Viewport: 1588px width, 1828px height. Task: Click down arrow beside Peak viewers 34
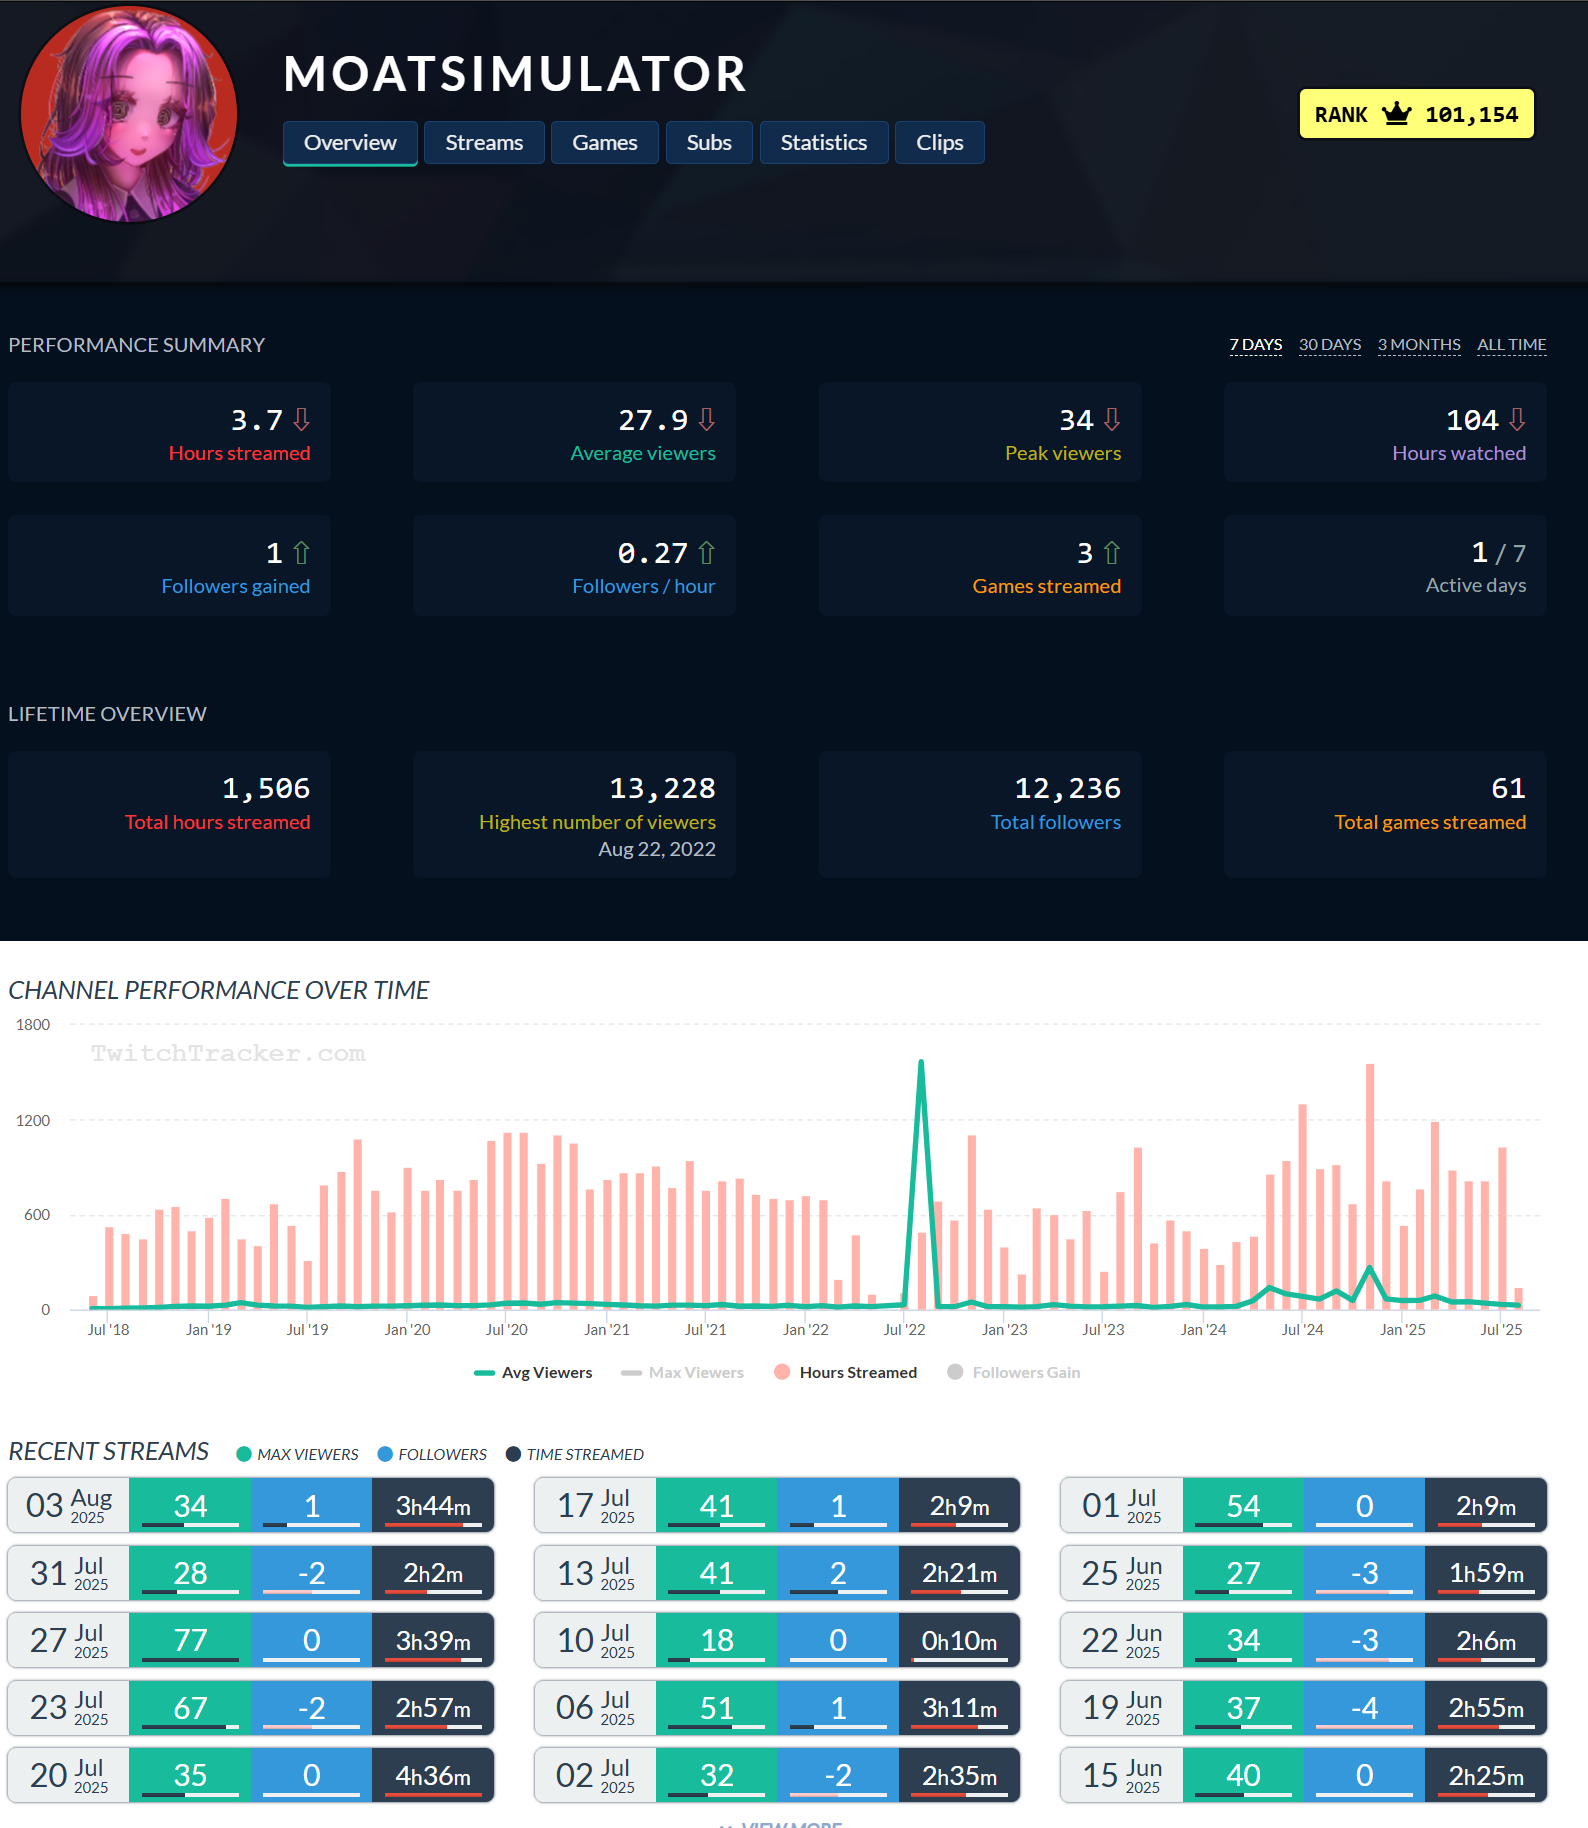[x=1112, y=420]
